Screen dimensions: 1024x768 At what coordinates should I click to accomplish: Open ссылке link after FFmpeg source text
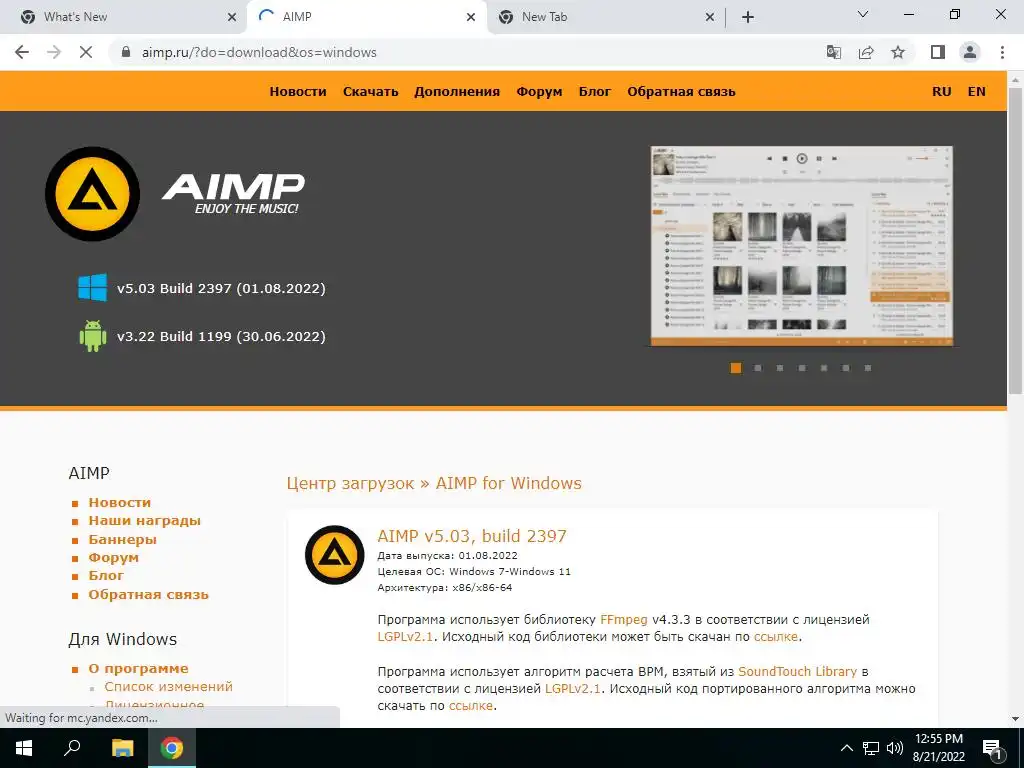[776, 636]
